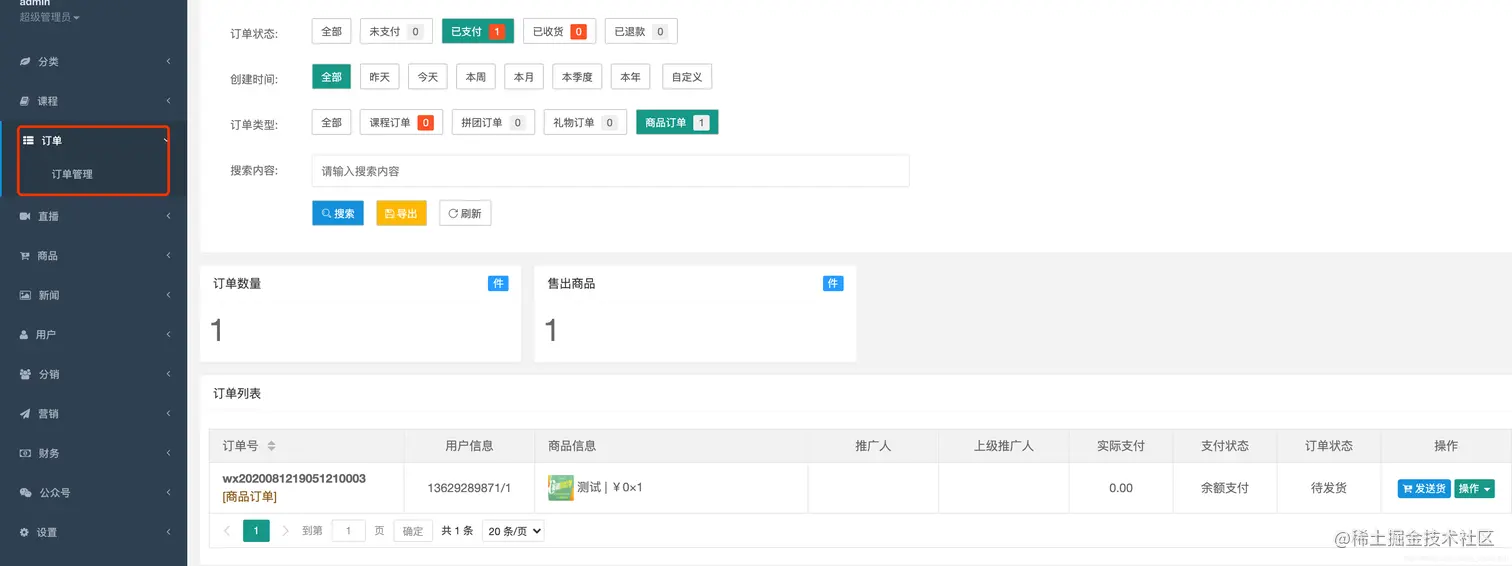
Task: Click the 新闻 picture icon in sidebar
Action: [x=25, y=295]
